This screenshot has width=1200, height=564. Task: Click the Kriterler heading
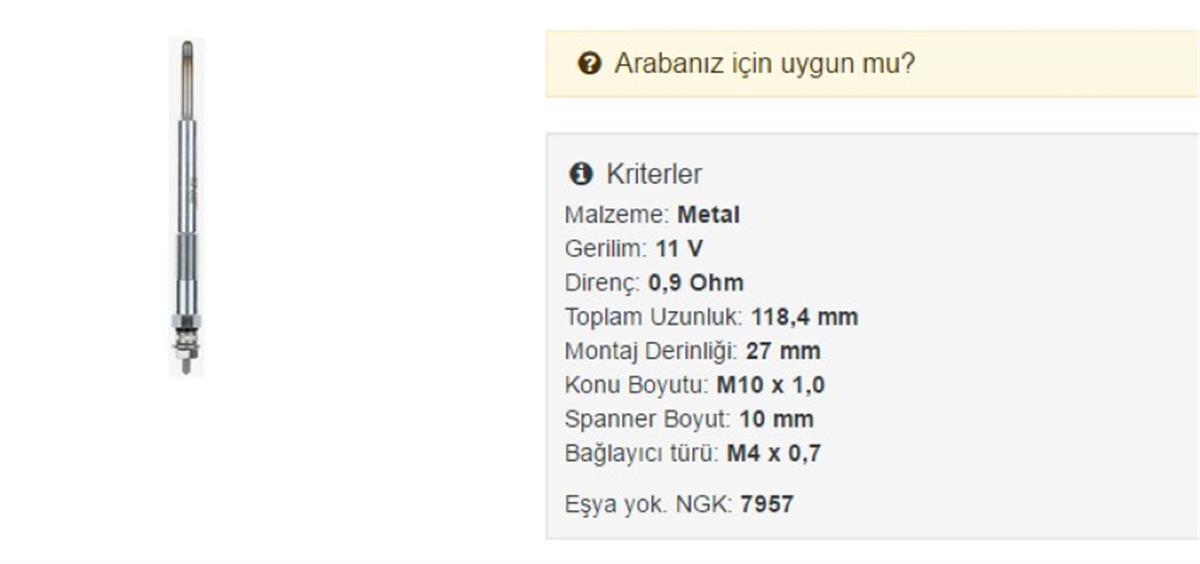pyautogui.click(x=654, y=174)
